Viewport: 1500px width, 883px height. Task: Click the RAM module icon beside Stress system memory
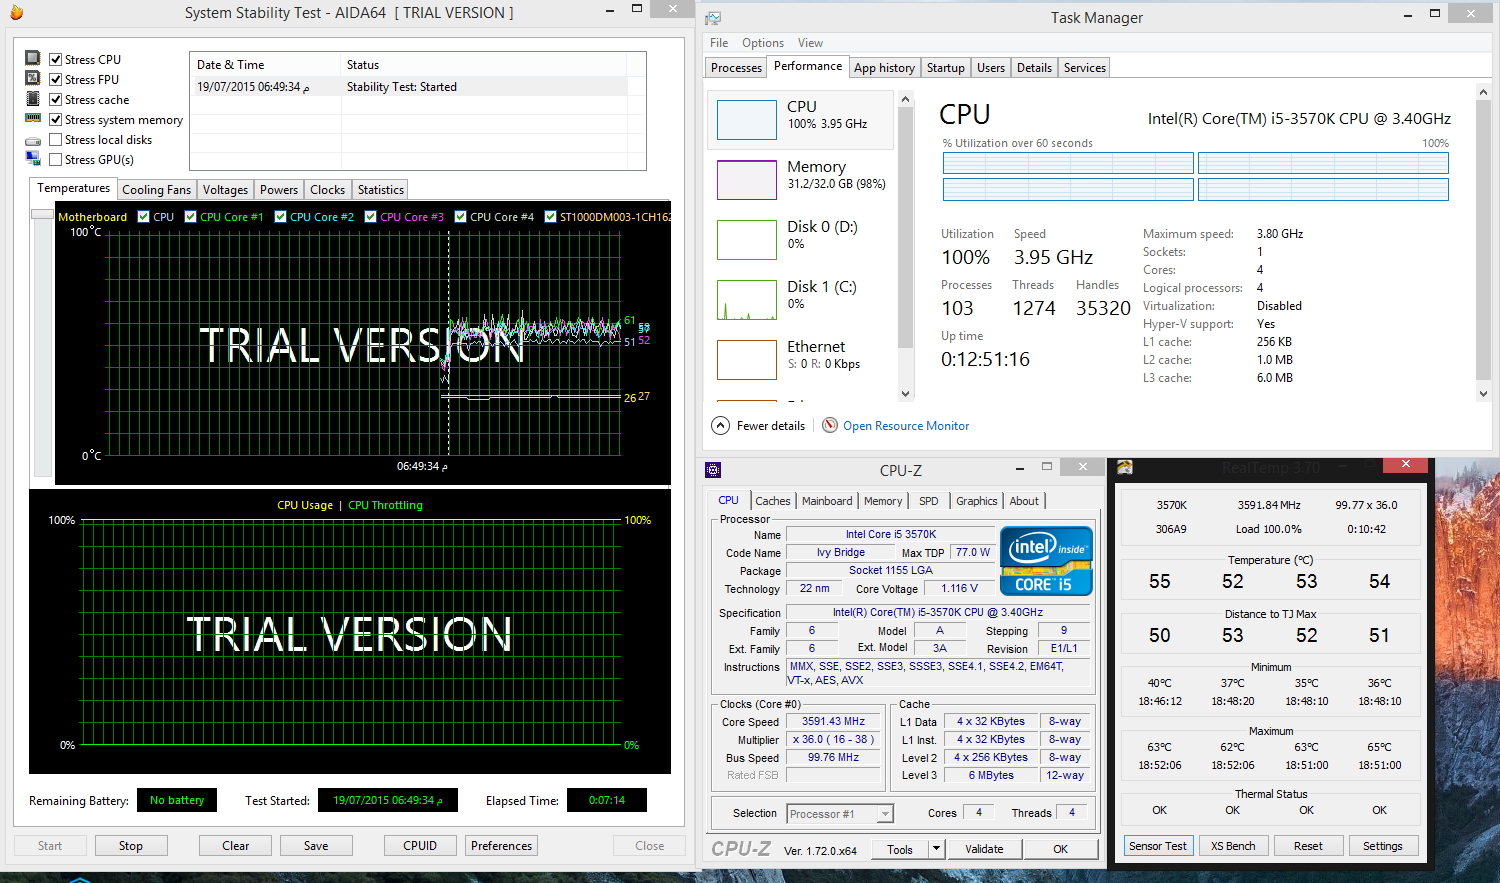click(x=33, y=119)
